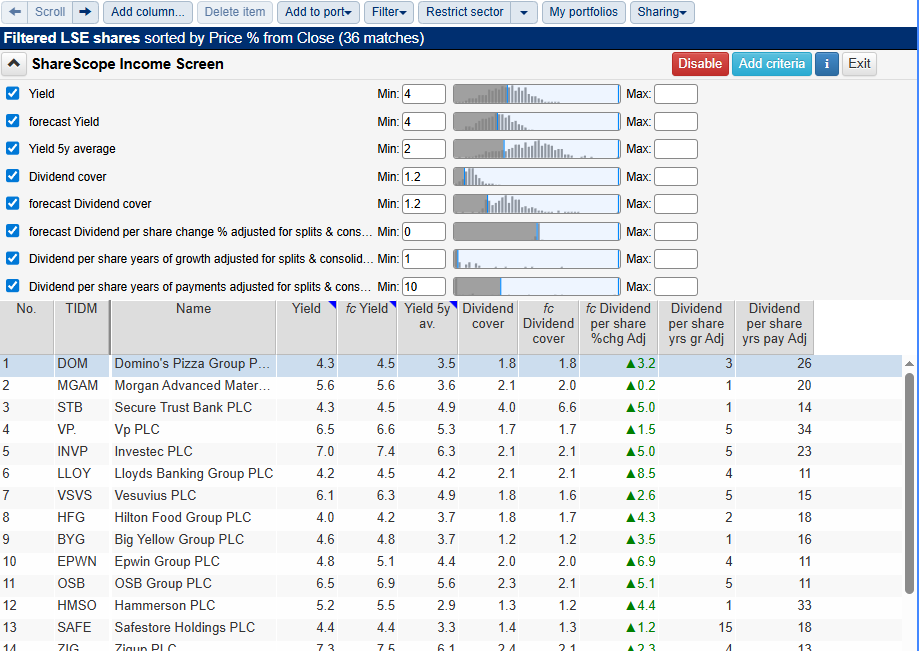
Task: Select Hammerson PLC row
Action: [x=451, y=605]
